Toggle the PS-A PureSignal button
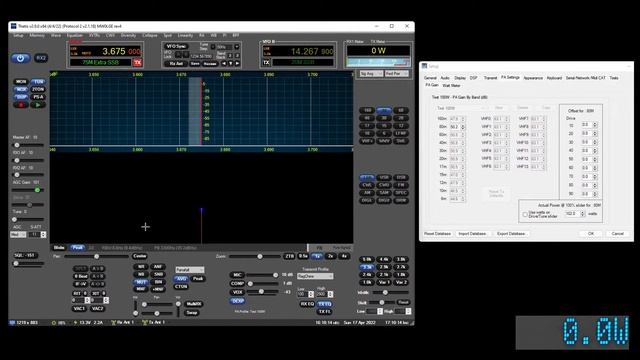This screenshot has width=640, height=360. click(38, 97)
